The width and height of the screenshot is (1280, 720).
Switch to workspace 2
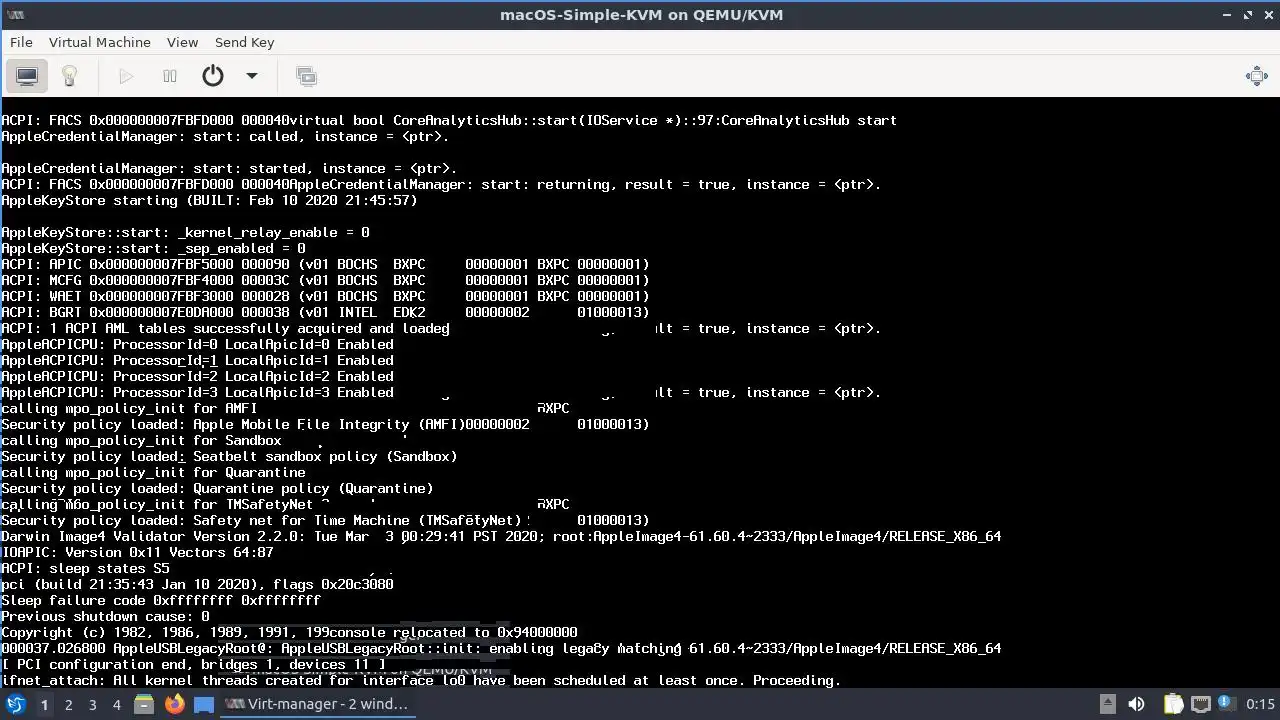tap(68, 704)
